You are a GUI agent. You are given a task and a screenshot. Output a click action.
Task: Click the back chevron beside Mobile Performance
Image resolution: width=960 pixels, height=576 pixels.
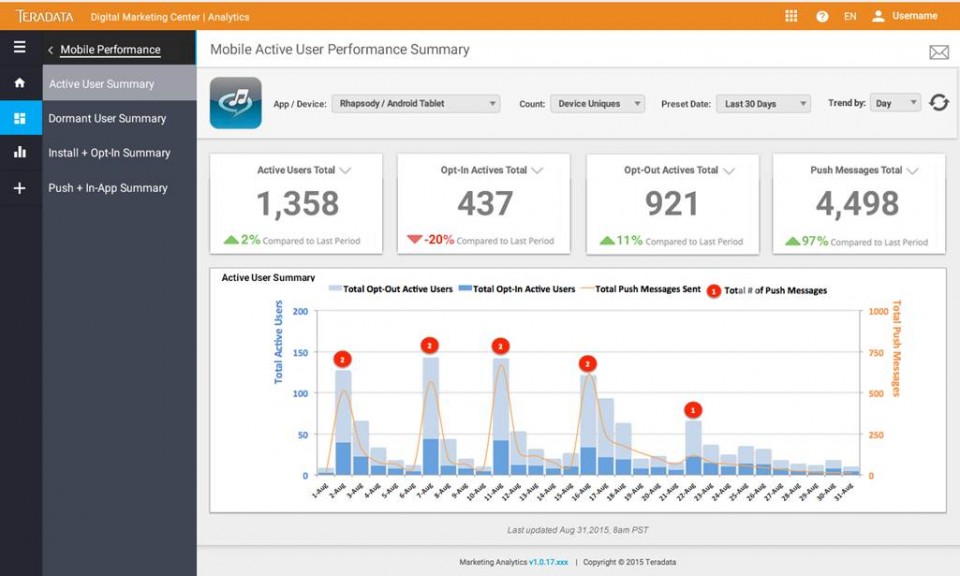click(51, 50)
